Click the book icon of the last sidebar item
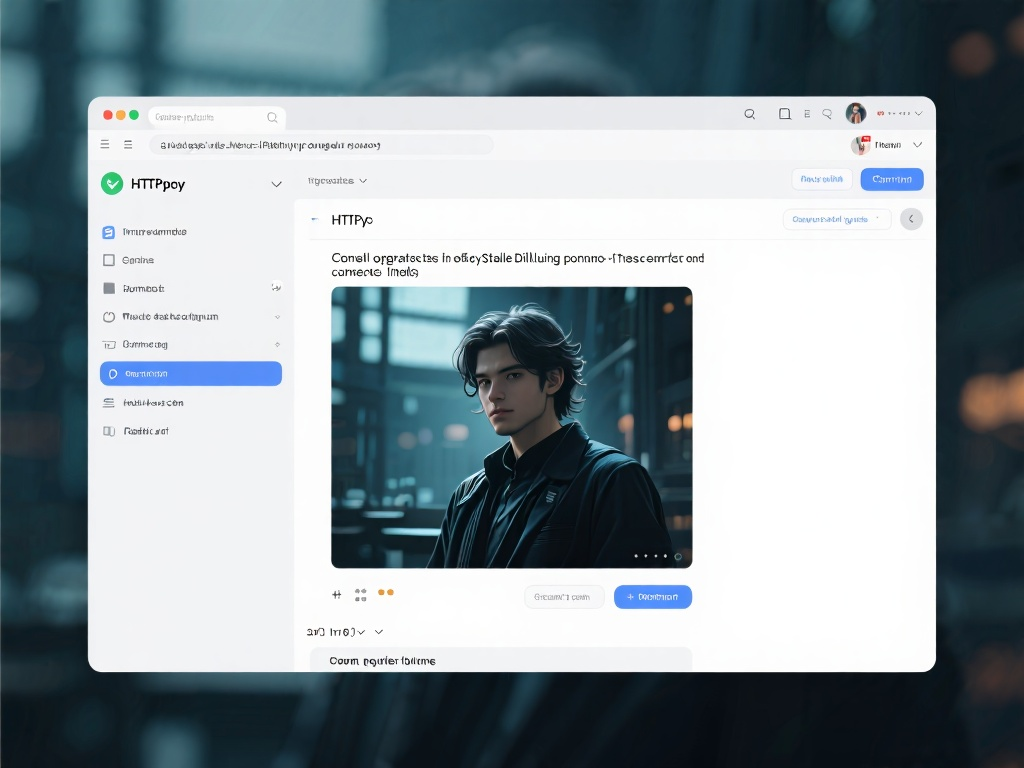The height and width of the screenshot is (768, 1024). [109, 431]
